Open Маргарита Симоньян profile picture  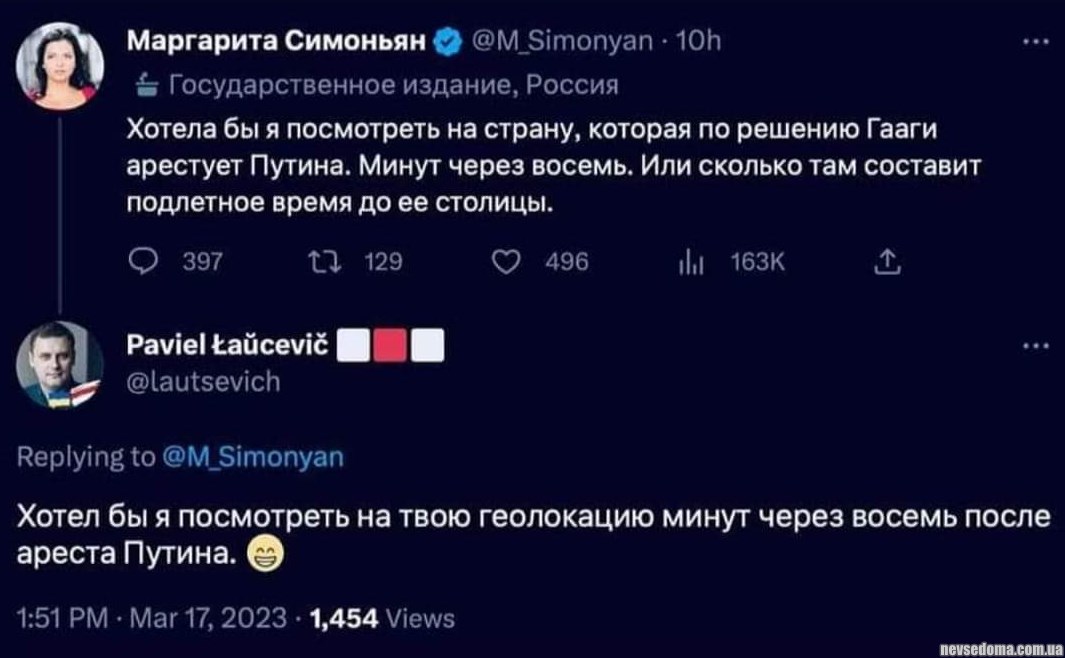point(60,65)
